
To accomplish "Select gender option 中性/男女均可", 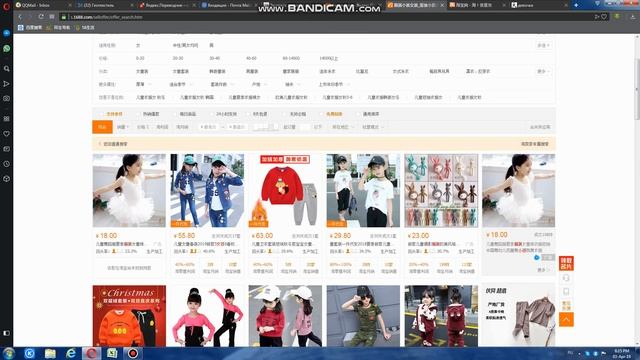I will [185, 45].
